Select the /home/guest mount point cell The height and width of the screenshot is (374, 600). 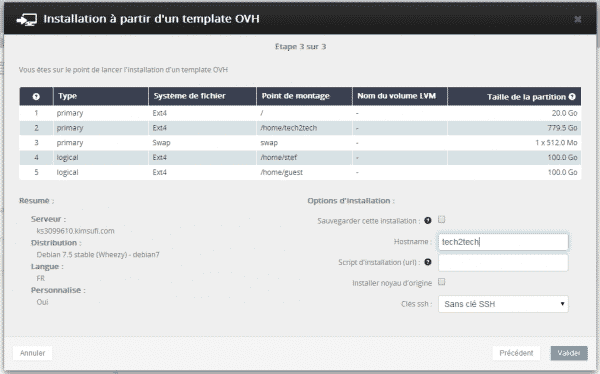[x=281, y=172]
